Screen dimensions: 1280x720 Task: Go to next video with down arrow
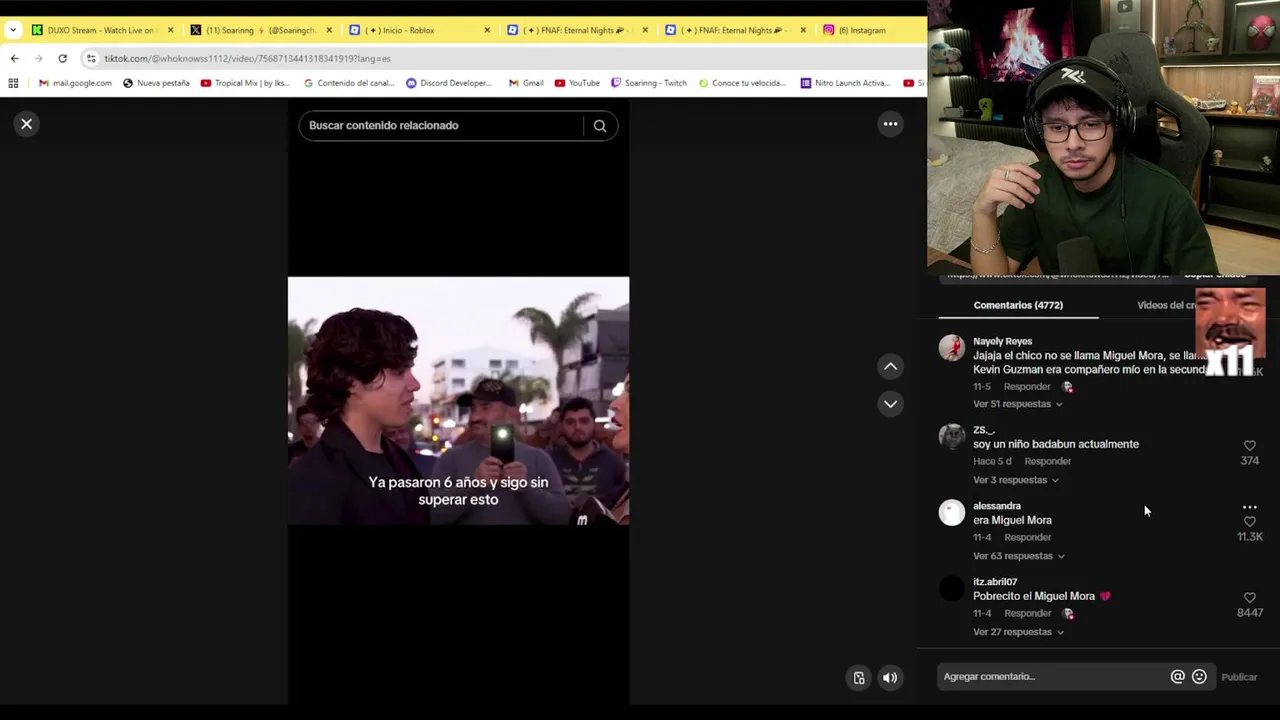tap(890, 404)
